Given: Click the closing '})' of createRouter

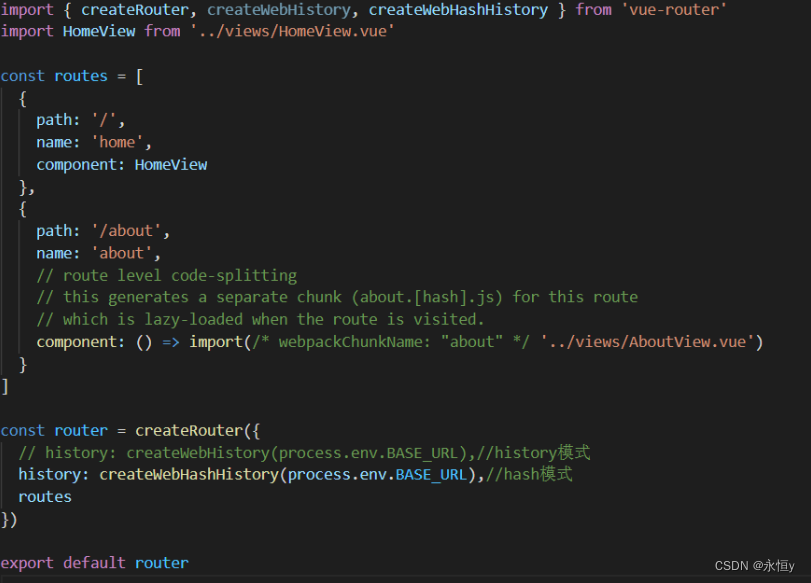Looking at the screenshot, I should click(x=9, y=519).
